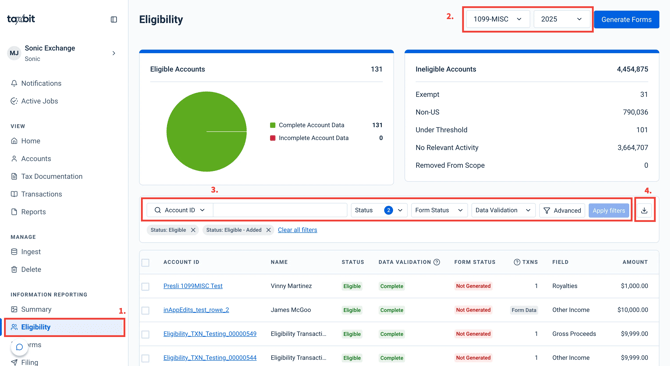The width and height of the screenshot is (670, 366).
Task: Click the green pie chart slice
Action: [x=206, y=132]
